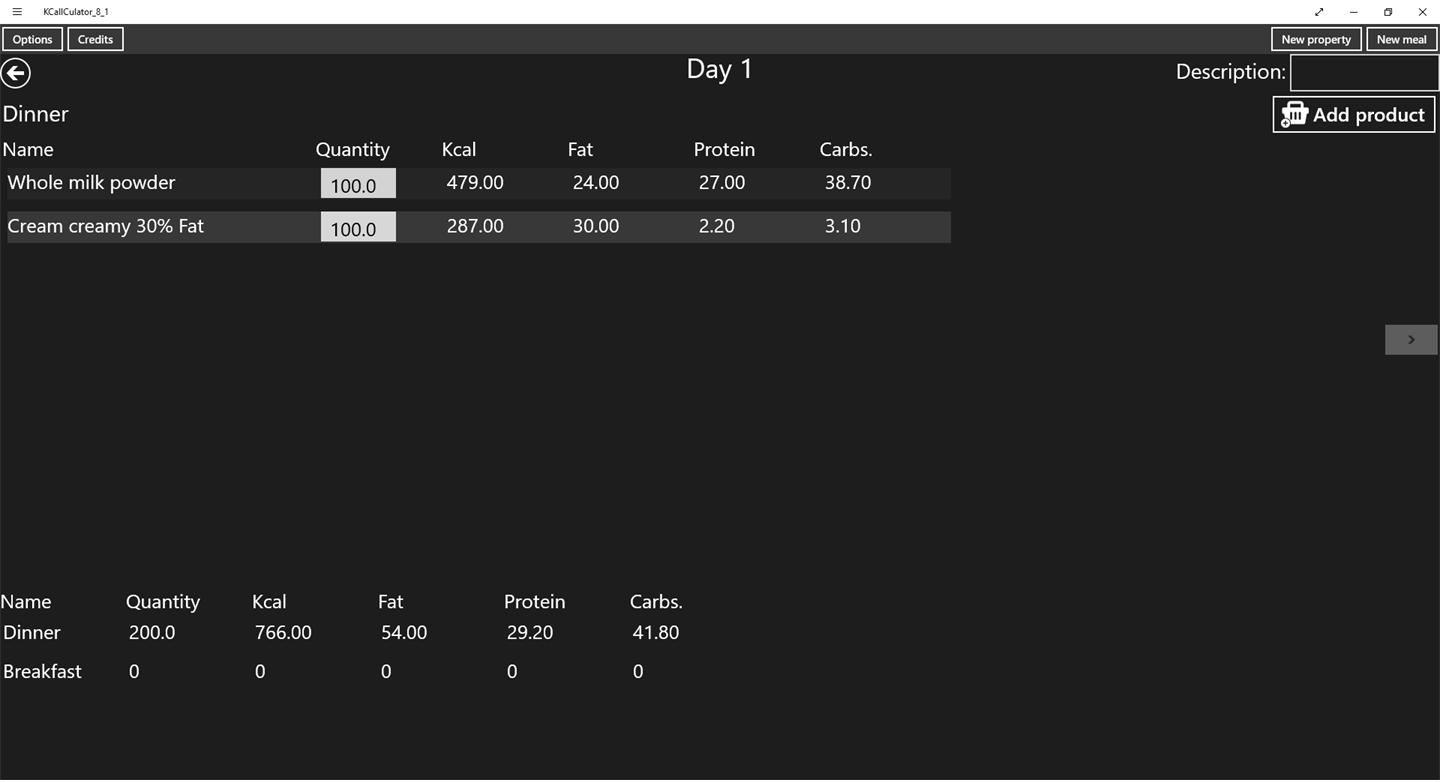Open the Options menu
Screen dimensions: 1440x782
click(x=33, y=39)
